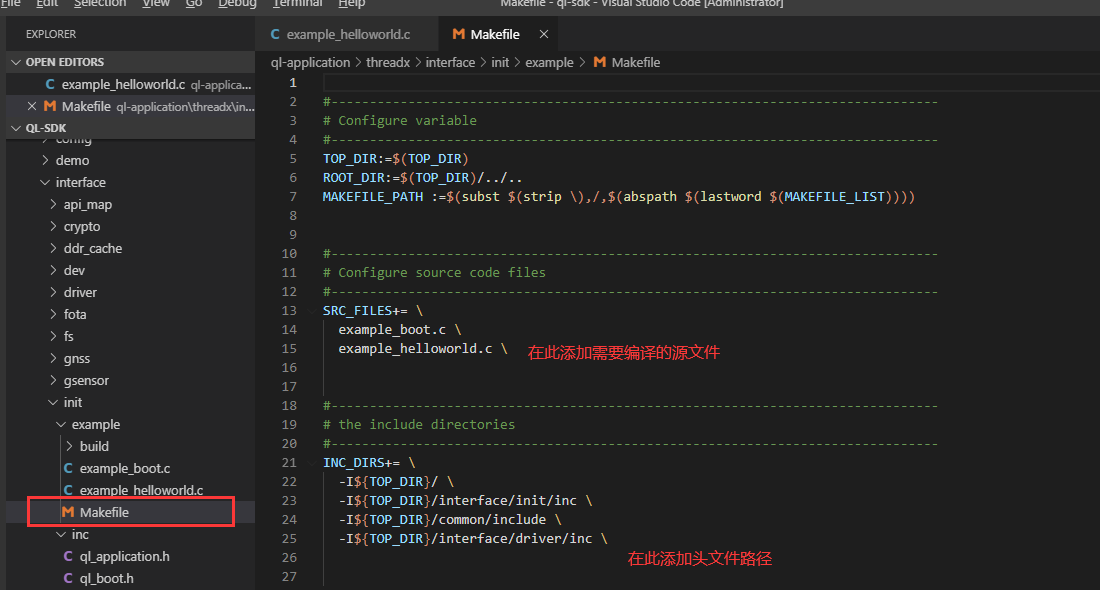Collapse the OPEN EDITORS section
The image size is (1100, 590).
(16, 62)
